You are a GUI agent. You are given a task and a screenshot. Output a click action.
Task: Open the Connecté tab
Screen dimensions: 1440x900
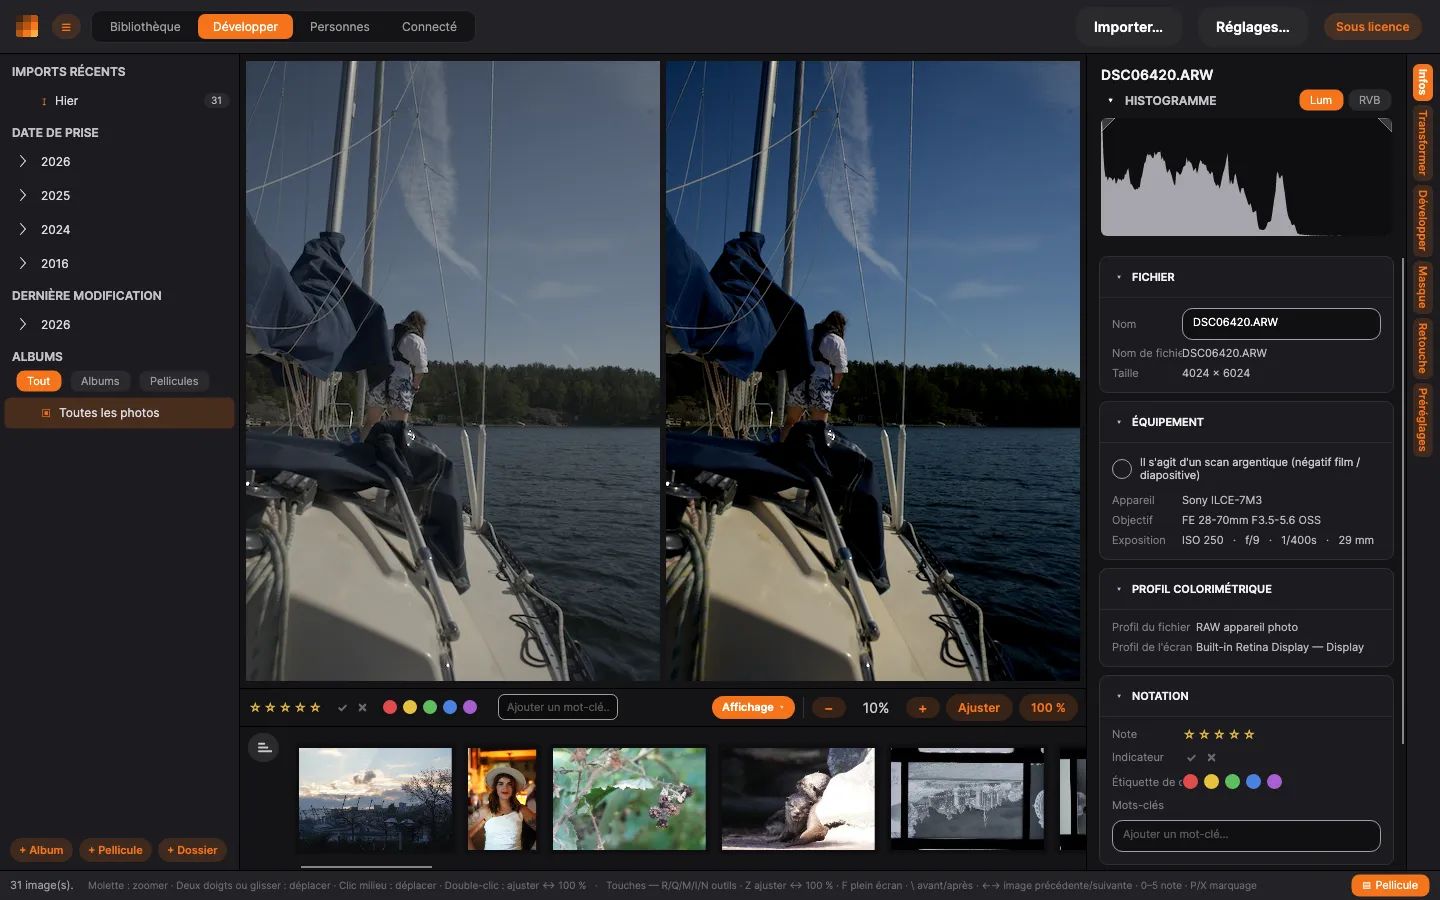click(x=429, y=27)
